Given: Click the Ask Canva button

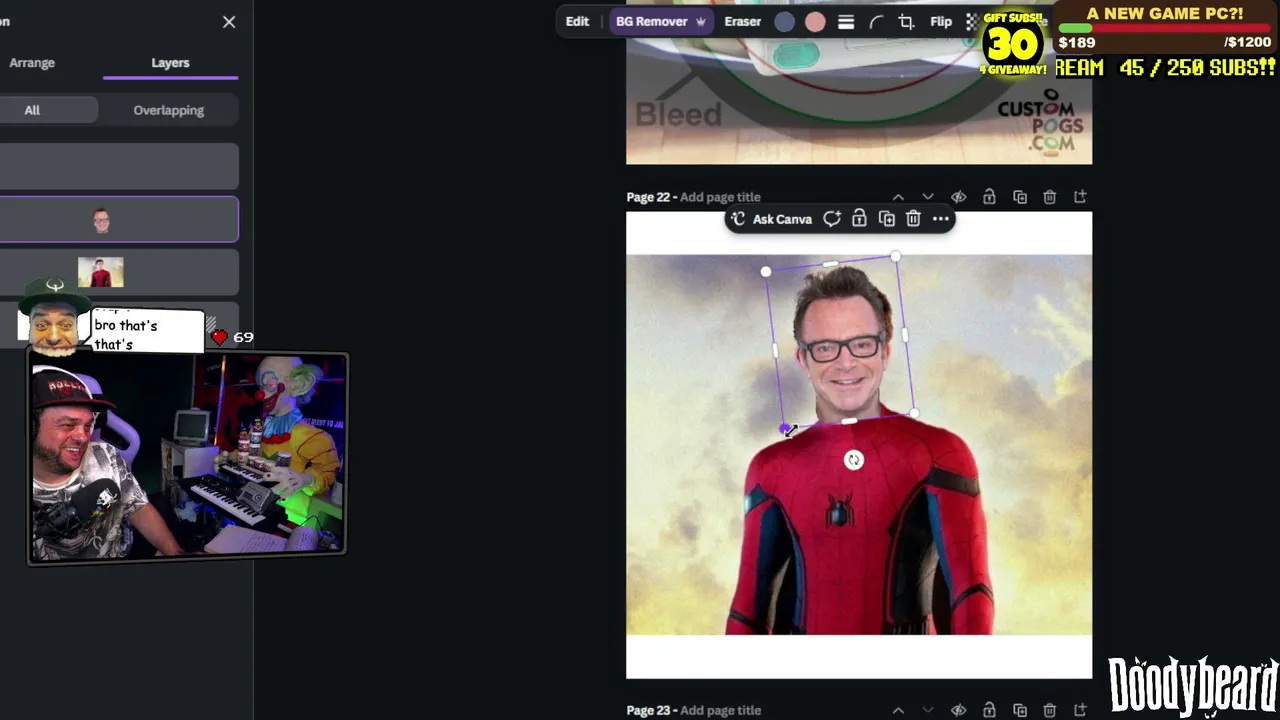Looking at the screenshot, I should point(771,219).
